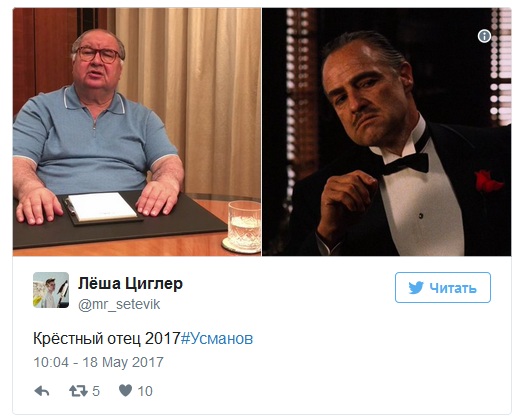Image resolution: width=517 pixels, height=420 pixels.
Task: Select the tweet text Крёстный отец 2017
Action: pyautogui.click(x=107, y=338)
